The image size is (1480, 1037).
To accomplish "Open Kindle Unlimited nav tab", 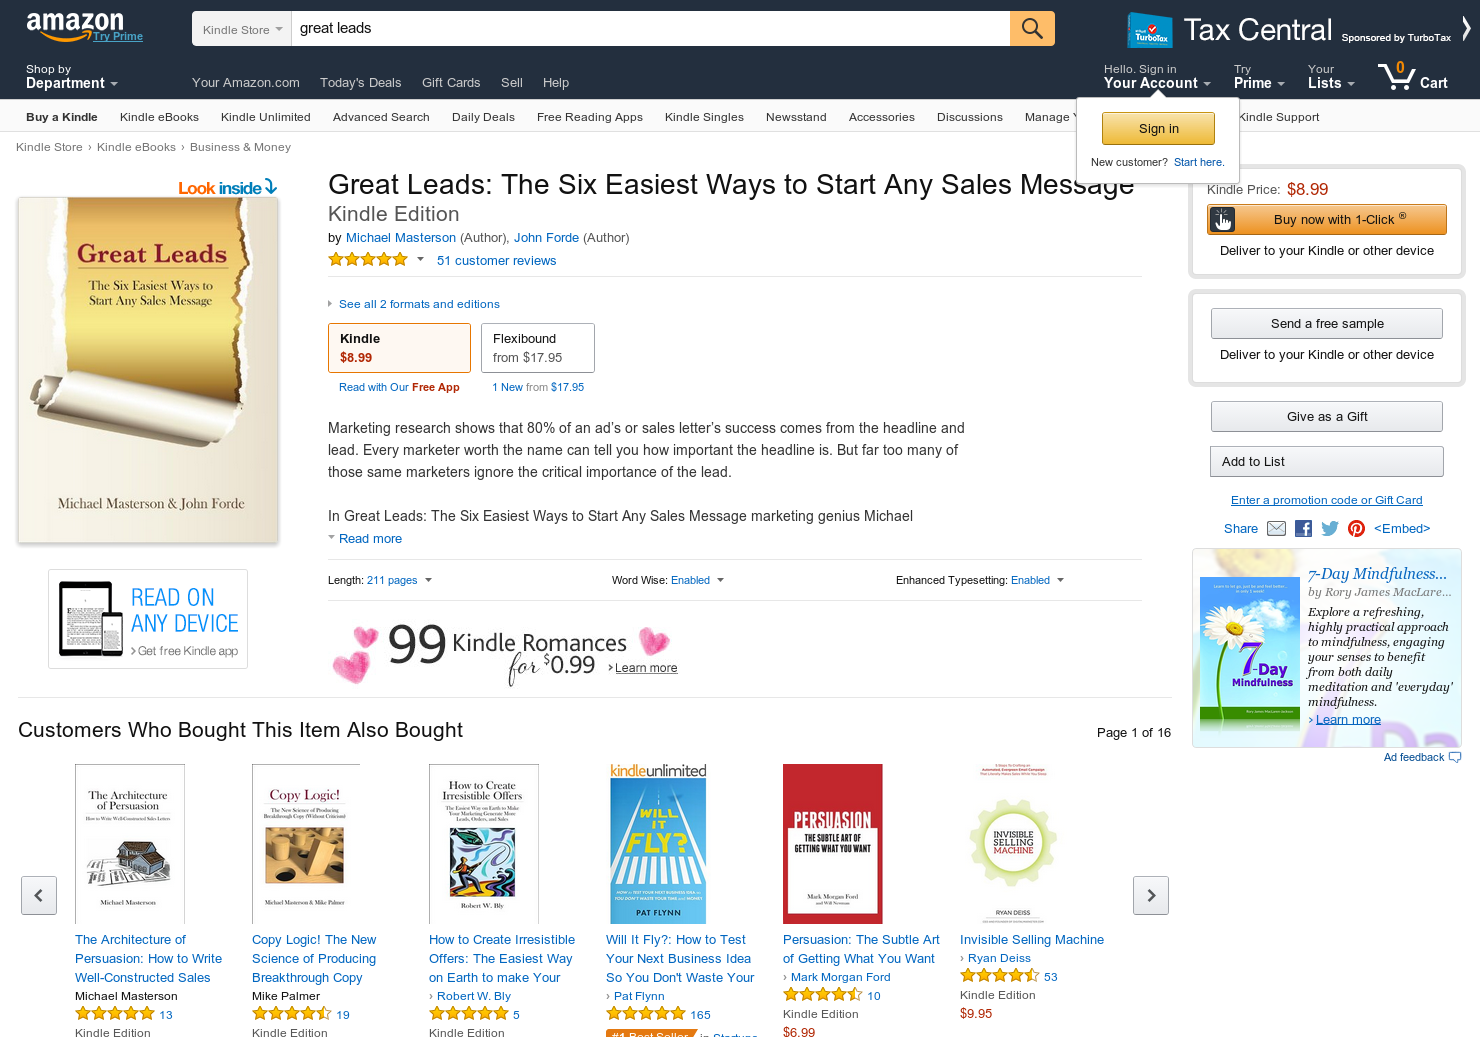I will point(266,117).
